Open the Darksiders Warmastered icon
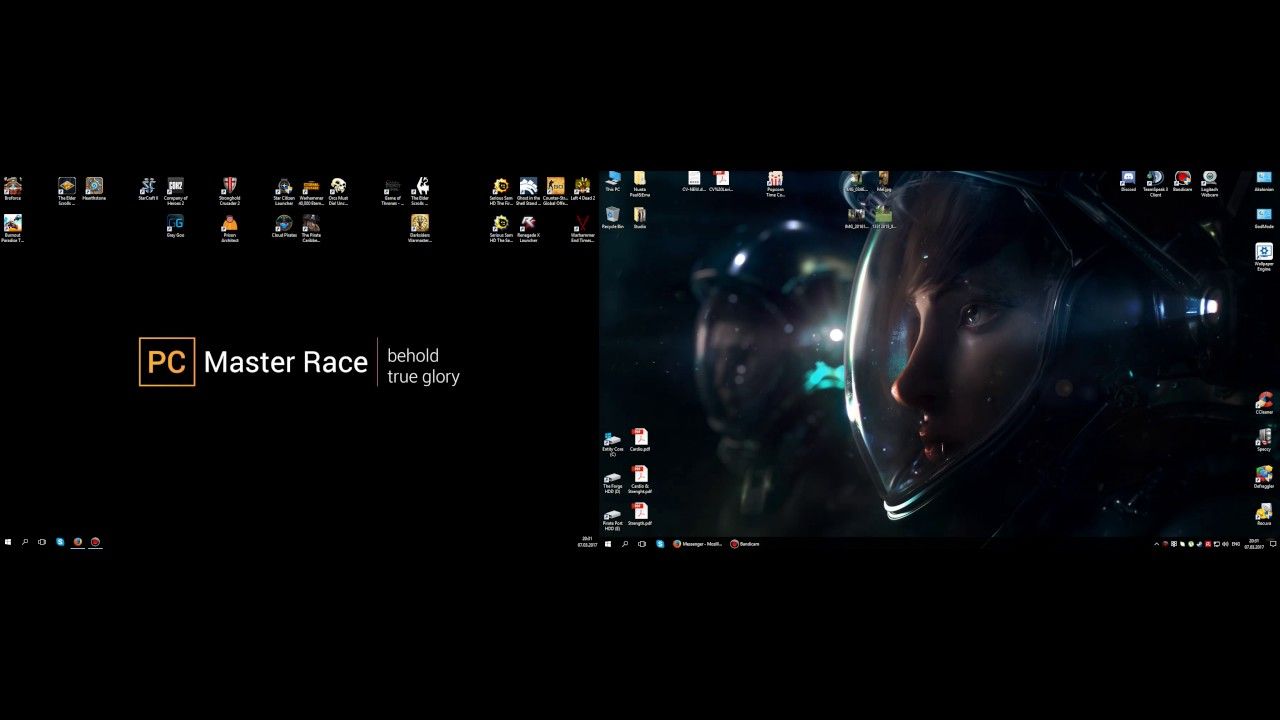Viewport: 1280px width, 720px height. tap(420, 228)
